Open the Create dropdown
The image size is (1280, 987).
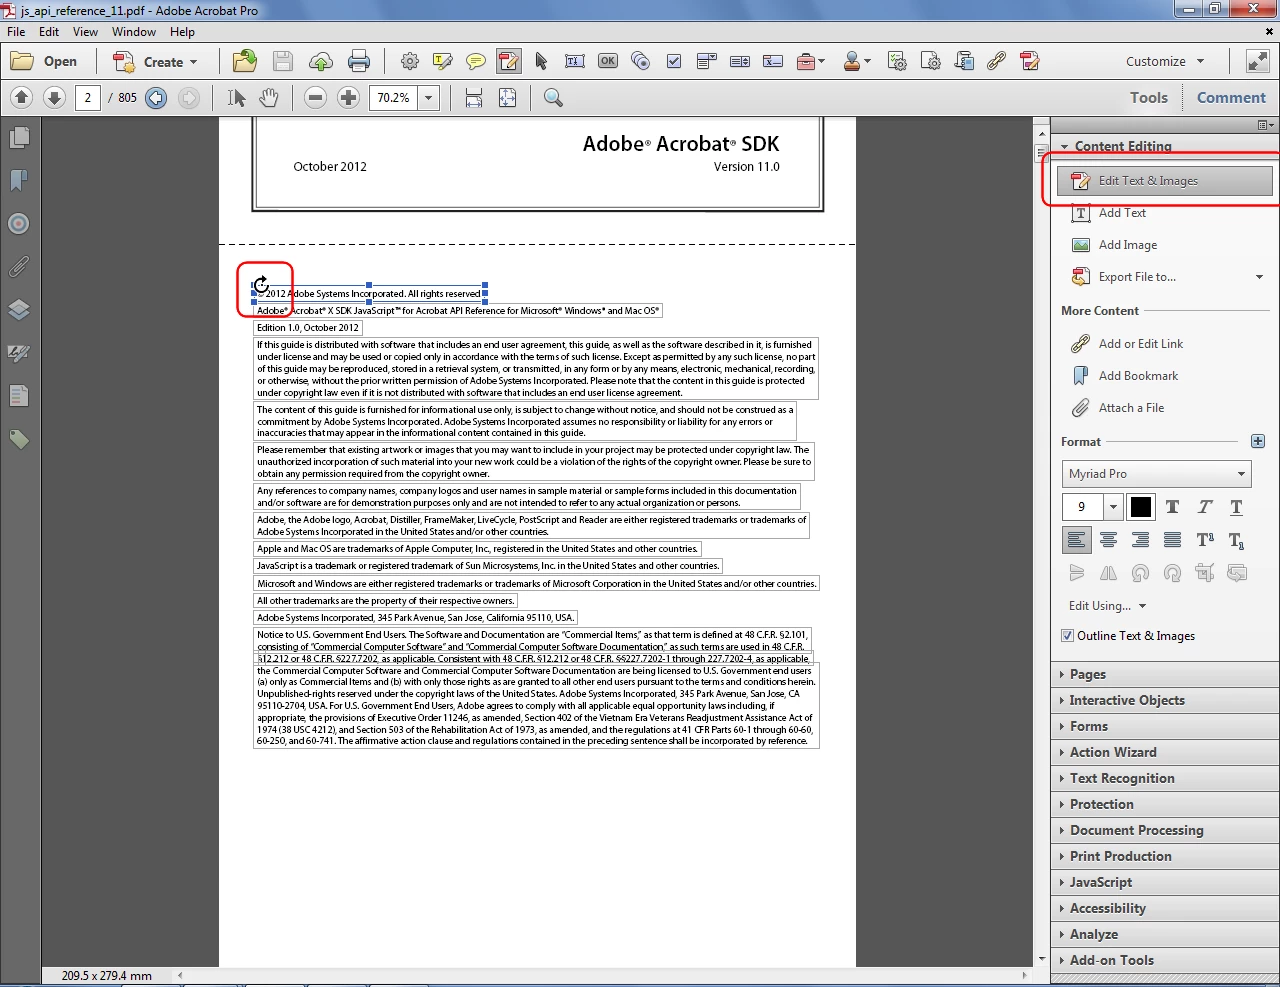click(x=155, y=62)
